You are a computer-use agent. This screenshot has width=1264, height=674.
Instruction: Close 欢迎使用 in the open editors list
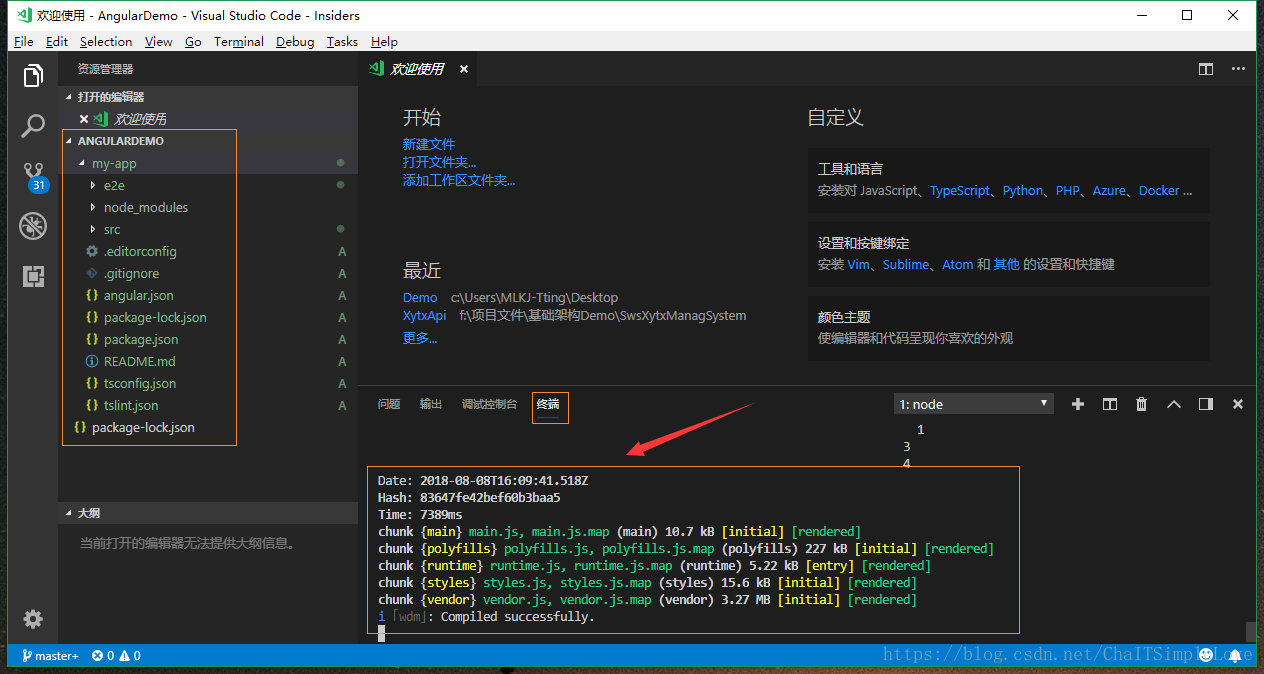(84, 119)
